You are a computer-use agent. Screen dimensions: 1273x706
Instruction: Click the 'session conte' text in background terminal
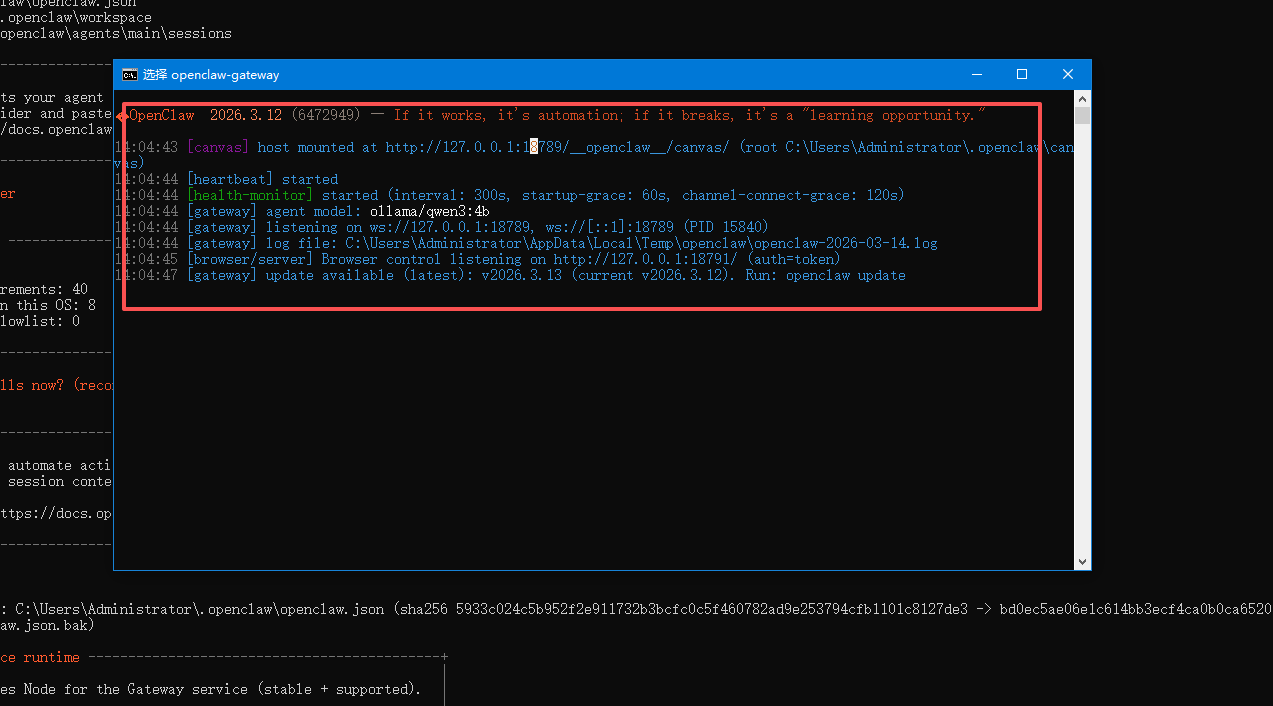tap(60, 481)
